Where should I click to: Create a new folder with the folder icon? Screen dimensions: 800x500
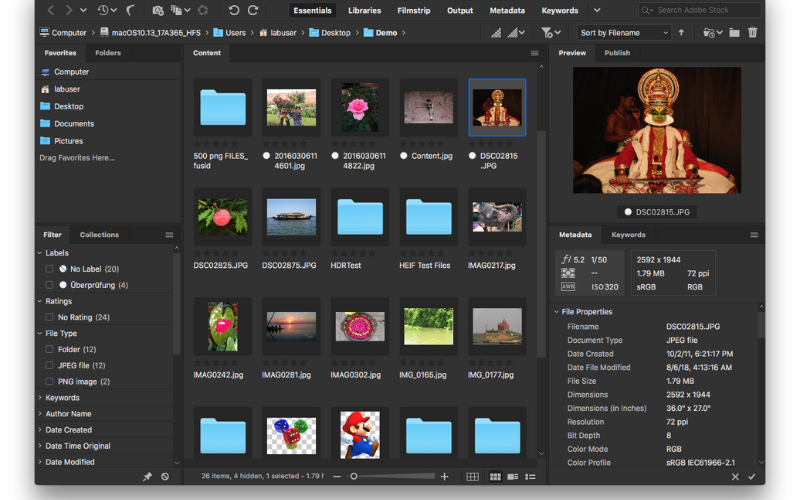(734, 32)
